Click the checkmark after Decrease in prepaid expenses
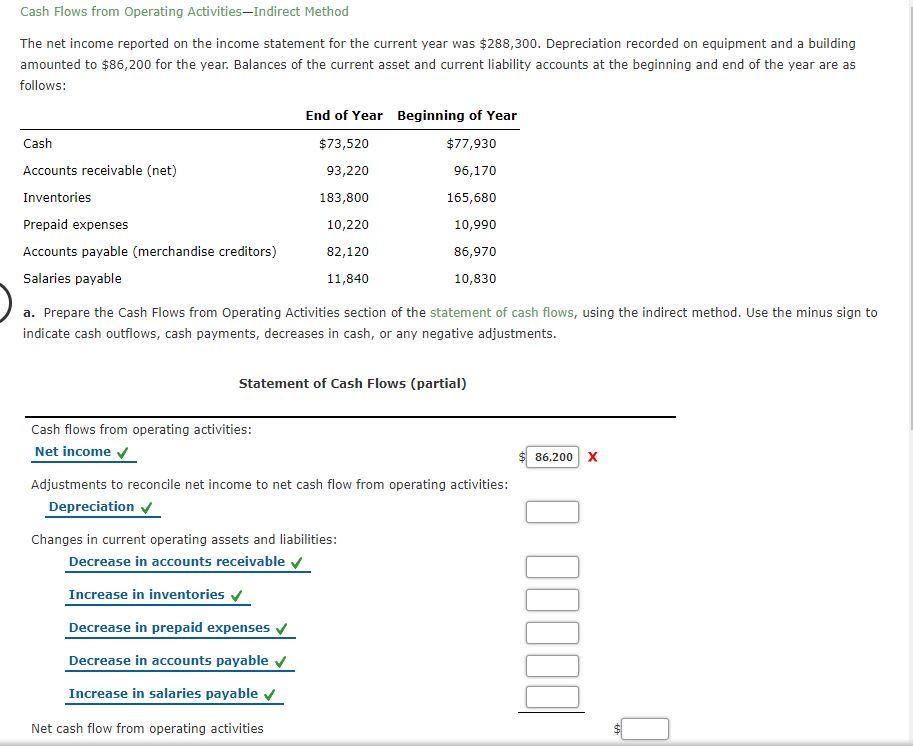Image resolution: width=913 pixels, height=748 pixels. [x=284, y=627]
